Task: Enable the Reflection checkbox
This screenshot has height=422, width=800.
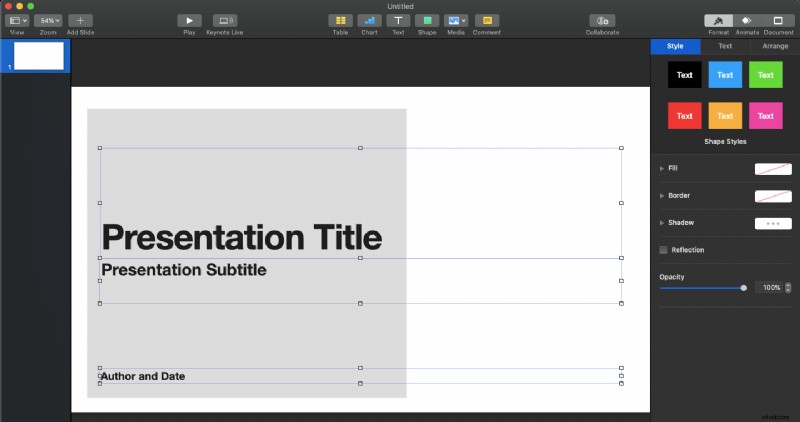Action: tap(663, 250)
